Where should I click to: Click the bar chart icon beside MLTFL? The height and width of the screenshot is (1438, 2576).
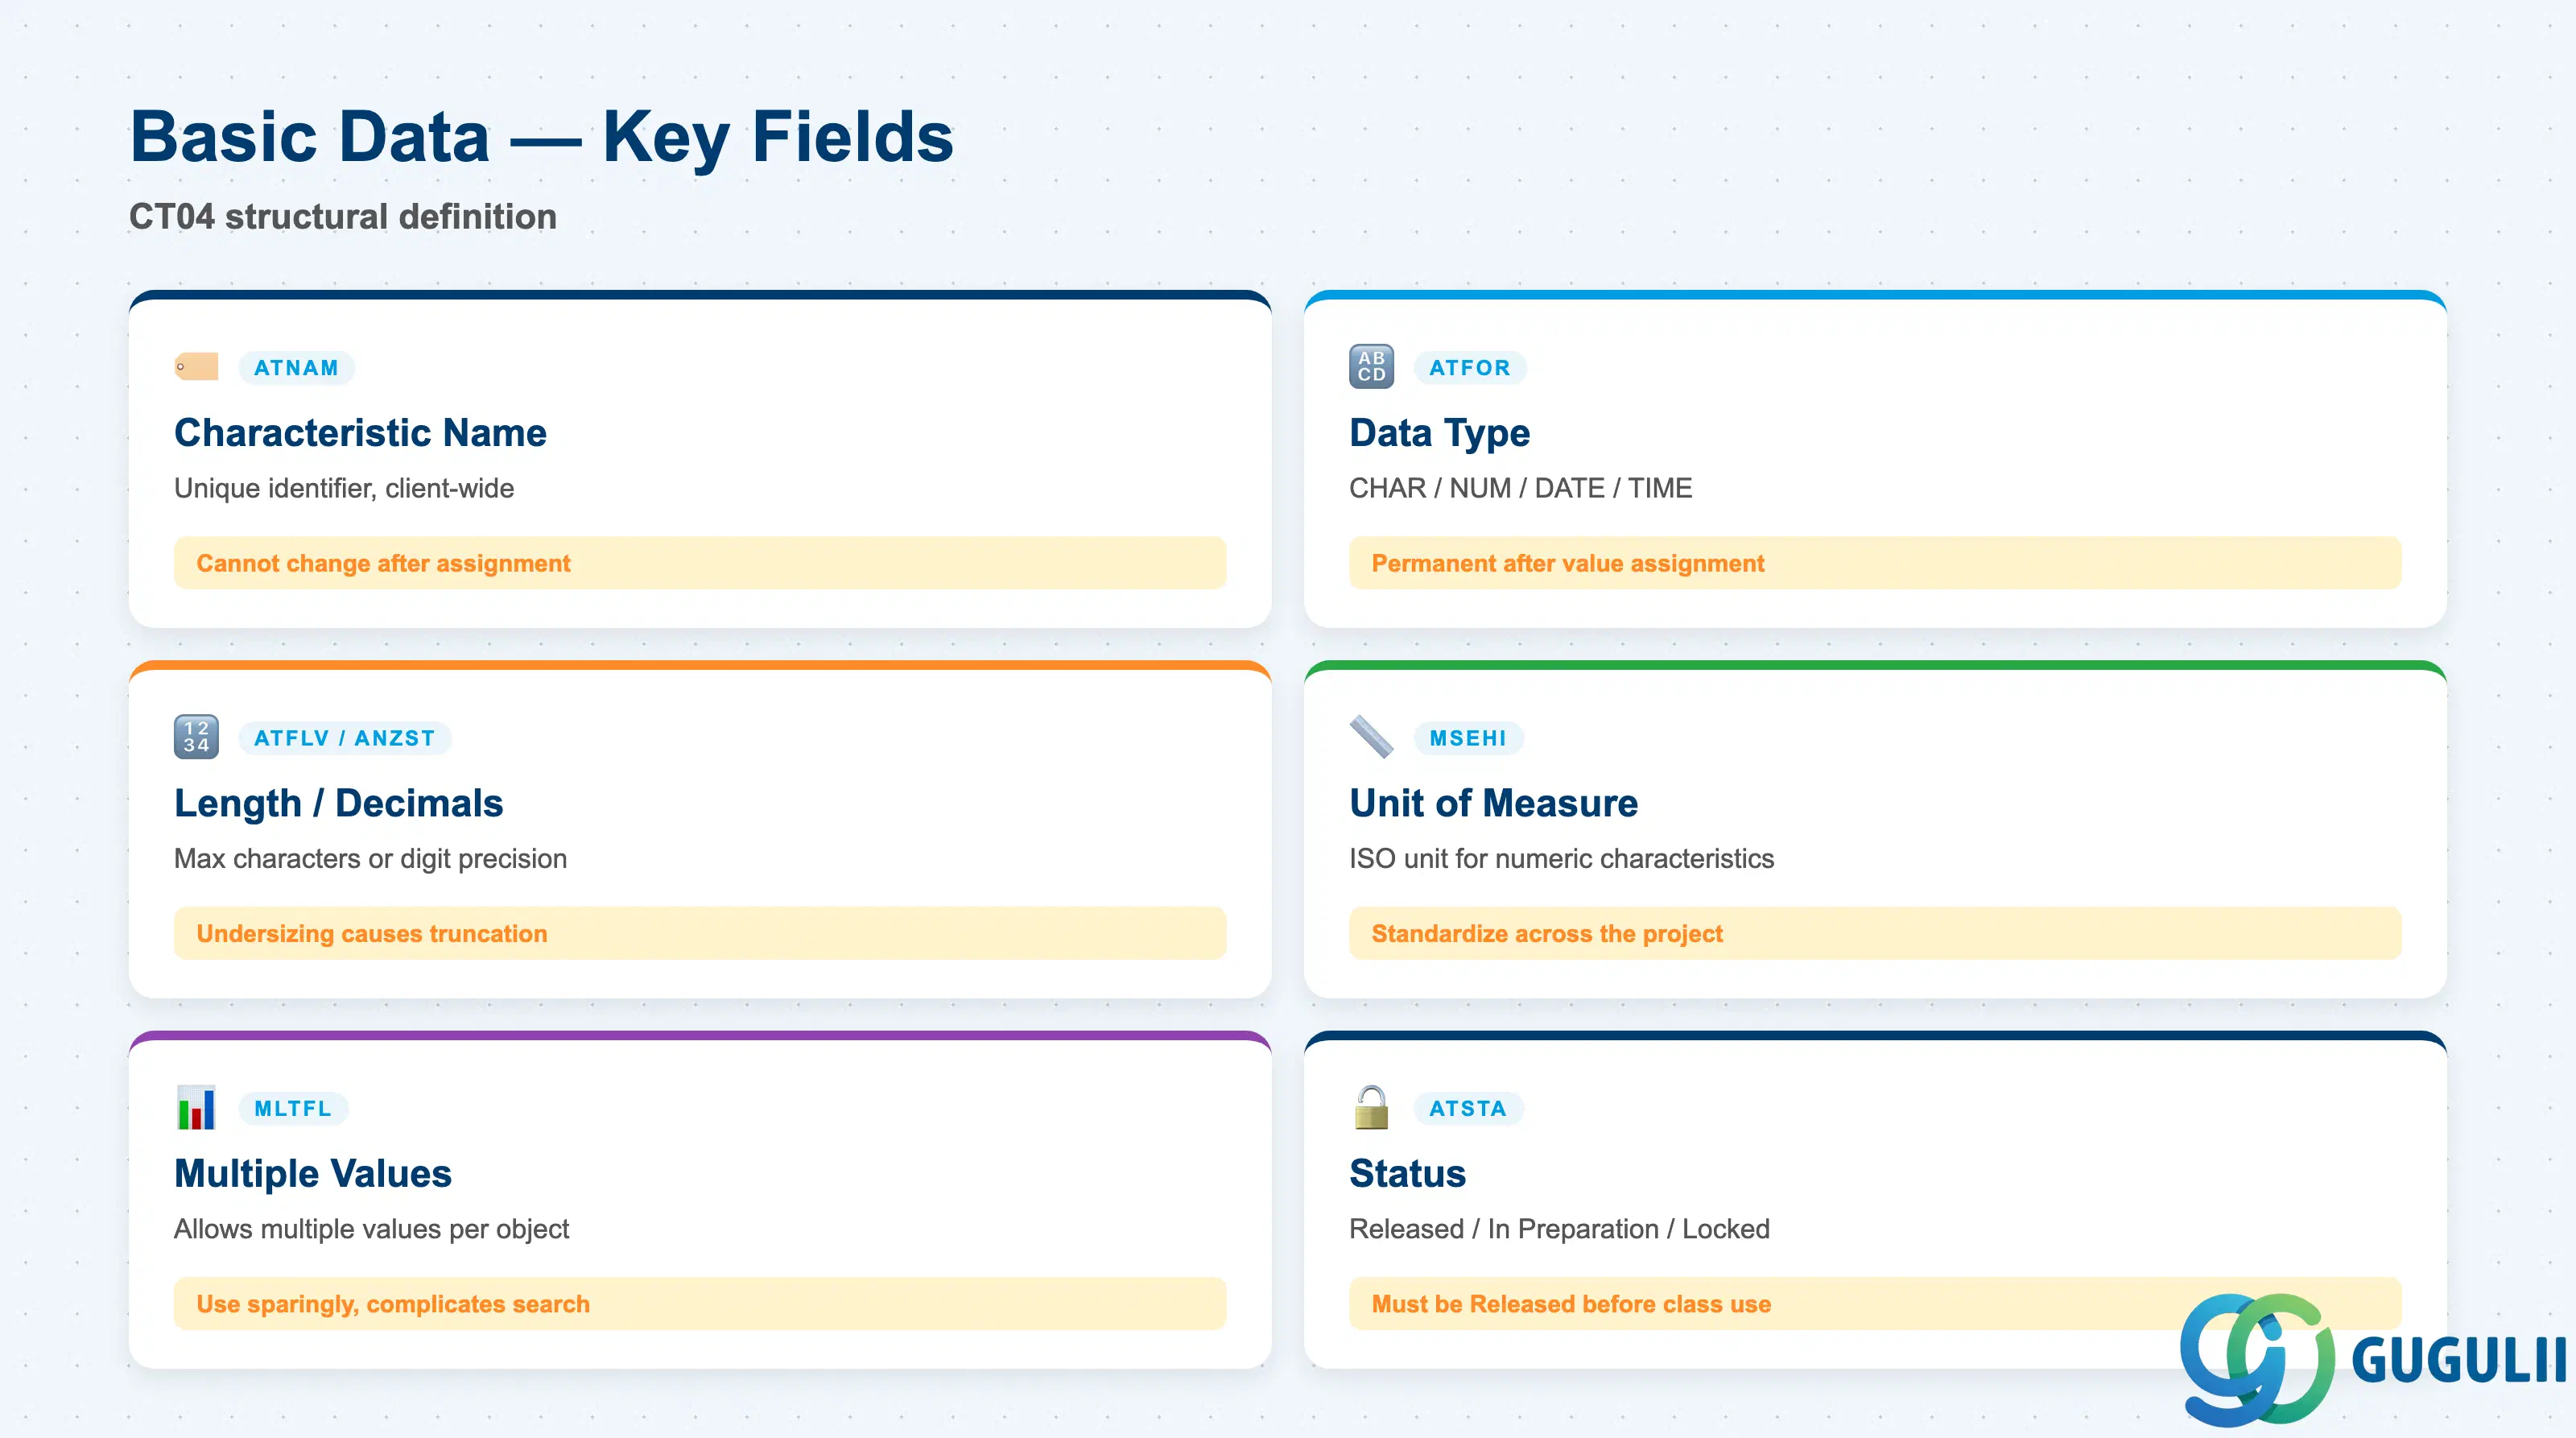(x=196, y=1107)
